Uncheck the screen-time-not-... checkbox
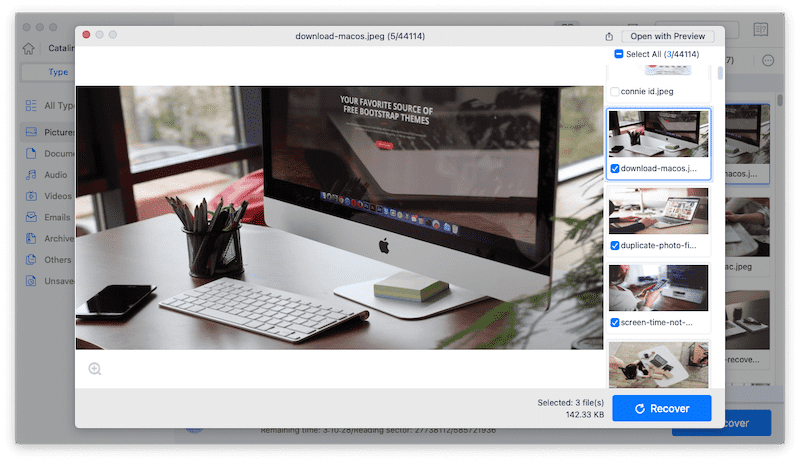The height and width of the screenshot is (462, 800). pyautogui.click(x=615, y=323)
